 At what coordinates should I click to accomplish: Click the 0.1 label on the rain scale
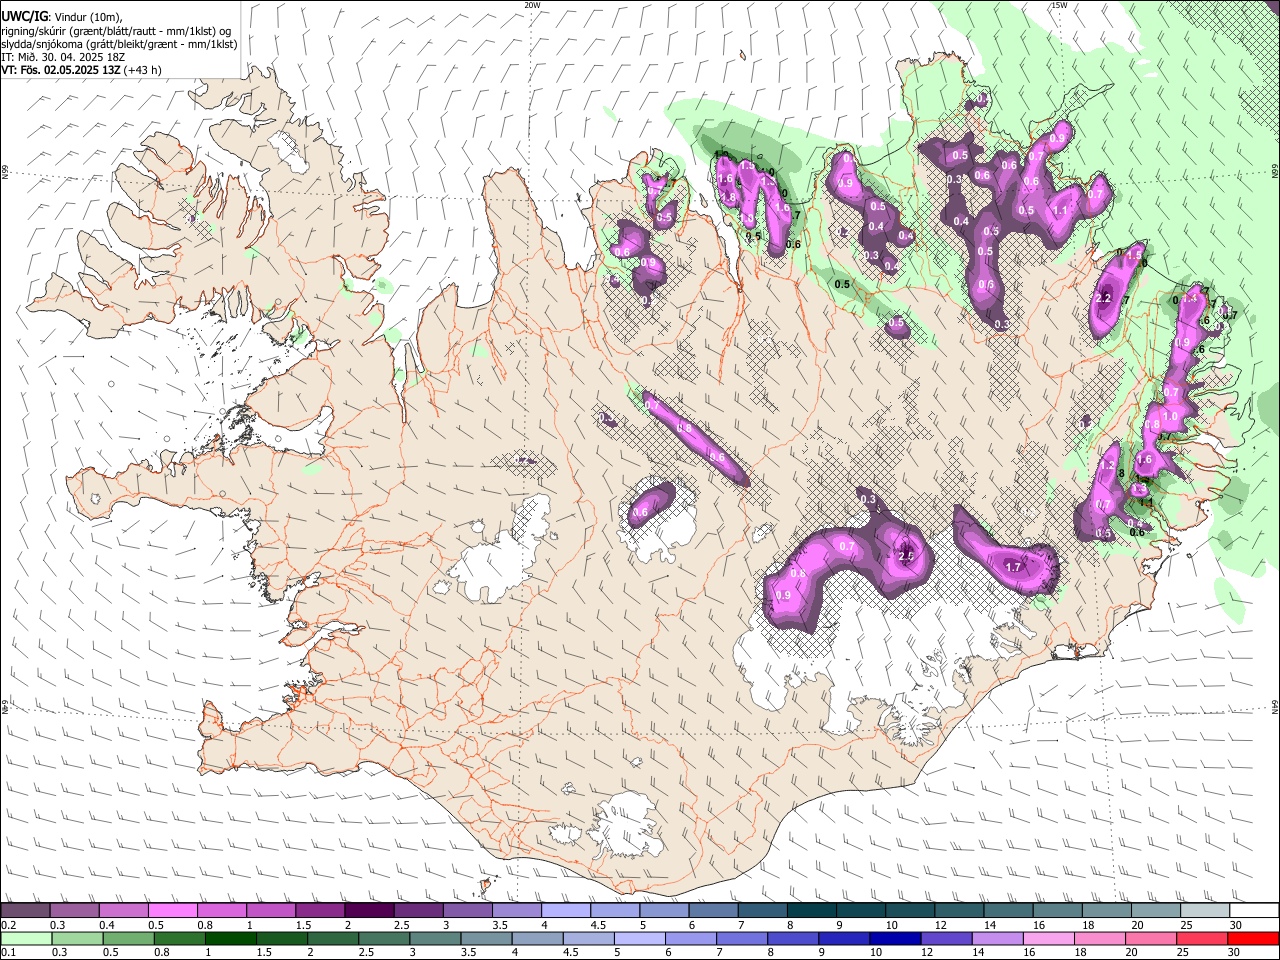point(8,952)
